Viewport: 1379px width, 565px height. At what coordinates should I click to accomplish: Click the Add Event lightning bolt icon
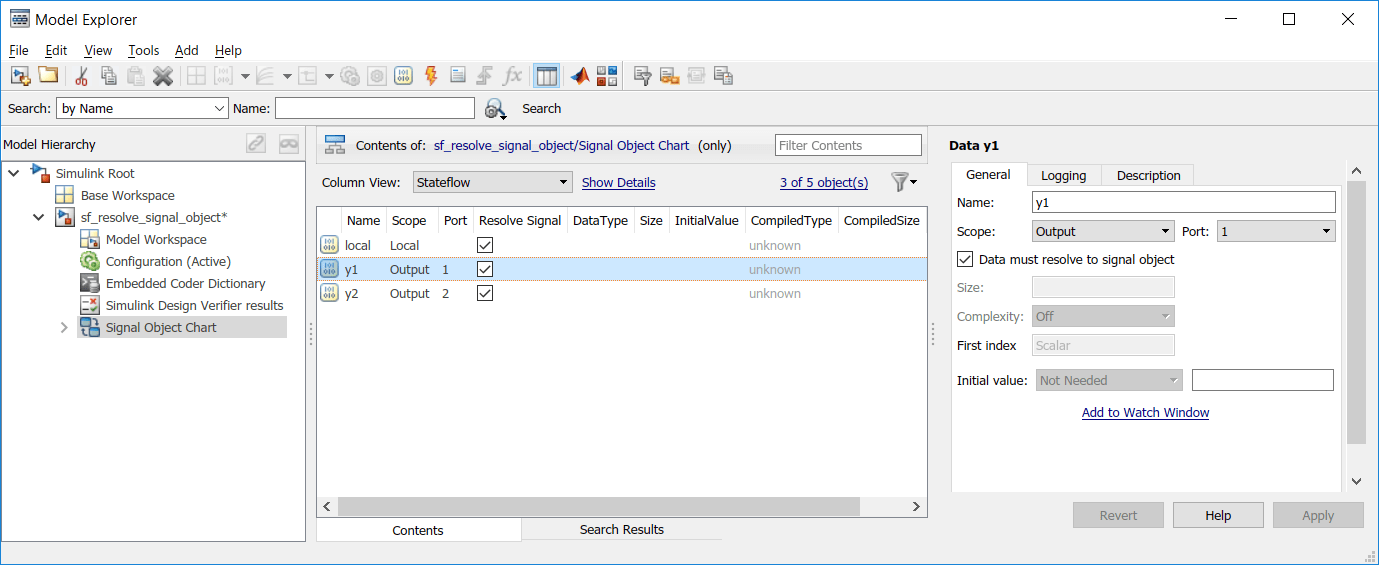(431, 76)
